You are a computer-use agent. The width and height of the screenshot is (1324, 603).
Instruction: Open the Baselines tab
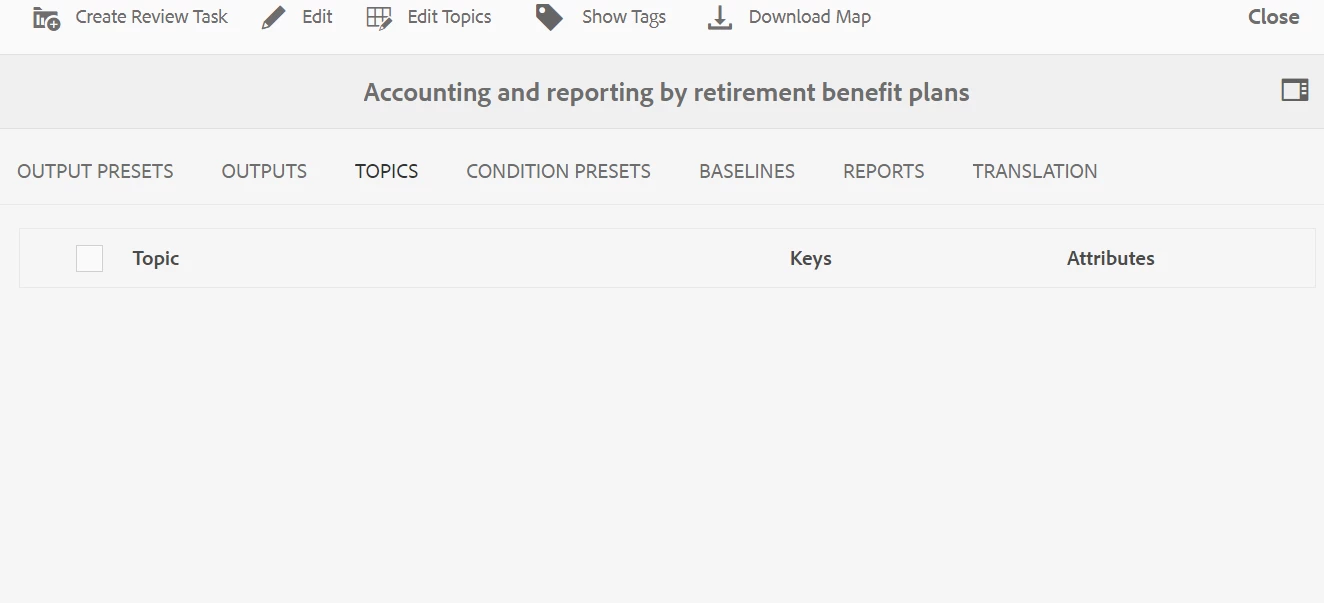747,171
